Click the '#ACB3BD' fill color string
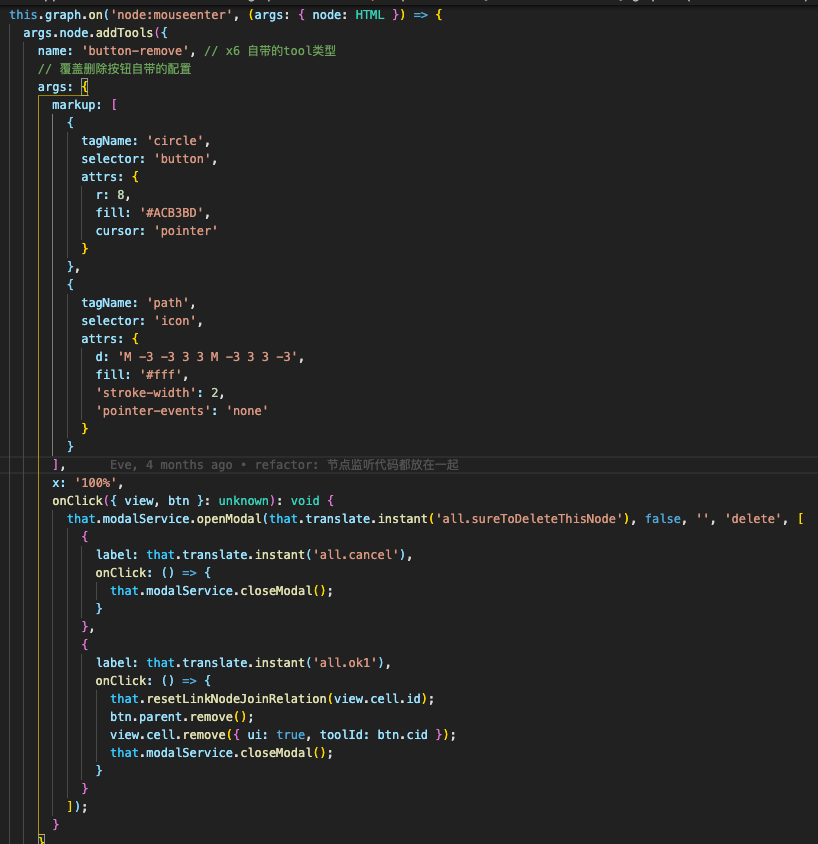The height and width of the screenshot is (844, 818). [x=171, y=213]
